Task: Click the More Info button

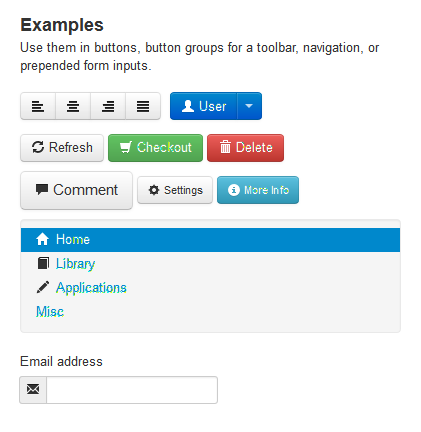Action: [258, 190]
